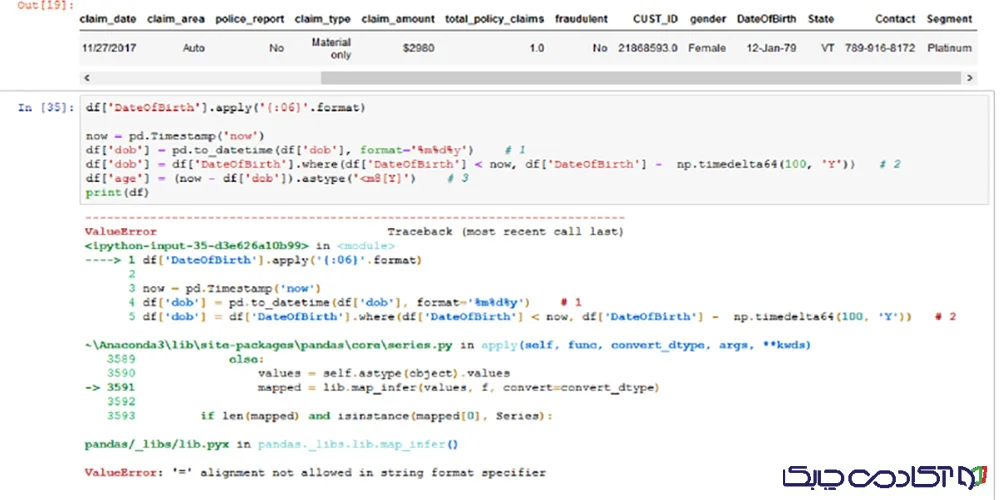Open the series.py path in the traceback
The height and width of the screenshot is (500, 1000).
point(269,344)
